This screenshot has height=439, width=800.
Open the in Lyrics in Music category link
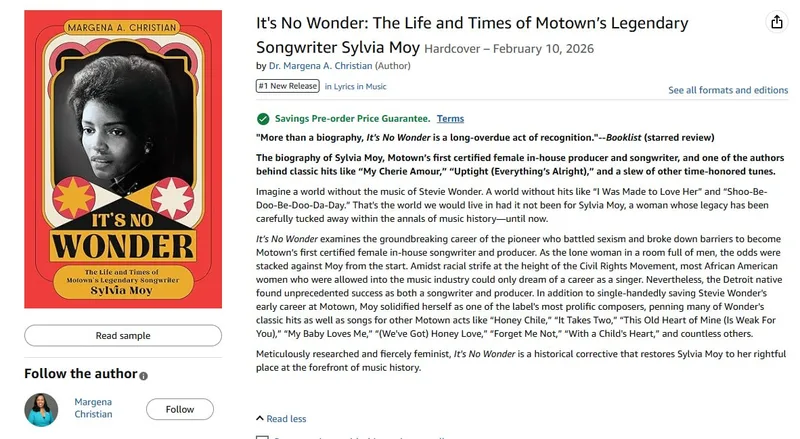(356, 86)
